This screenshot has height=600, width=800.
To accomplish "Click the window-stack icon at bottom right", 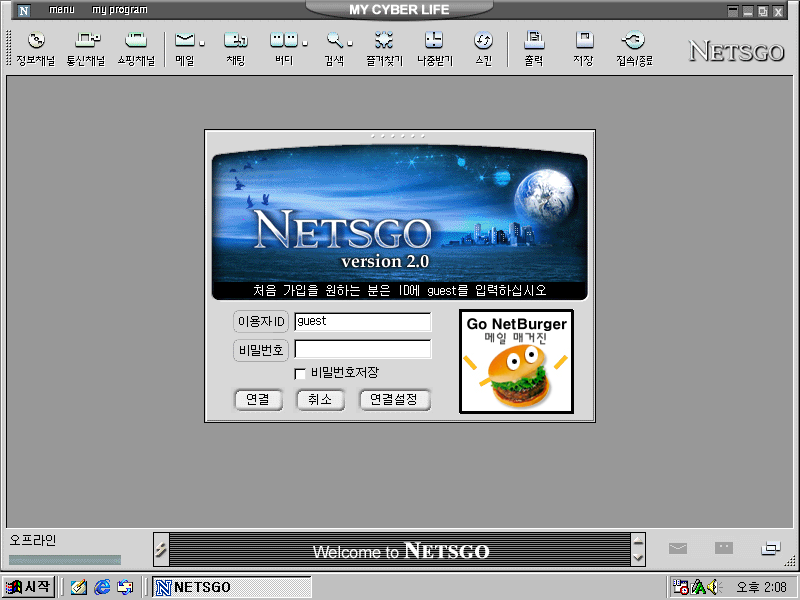I will [770, 548].
